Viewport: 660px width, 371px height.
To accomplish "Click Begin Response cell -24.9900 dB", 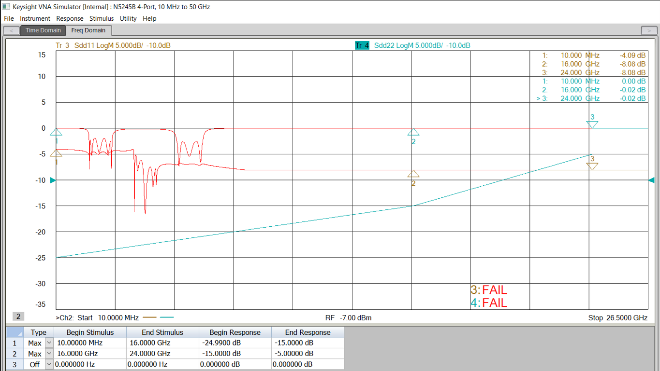I will click(x=234, y=343).
